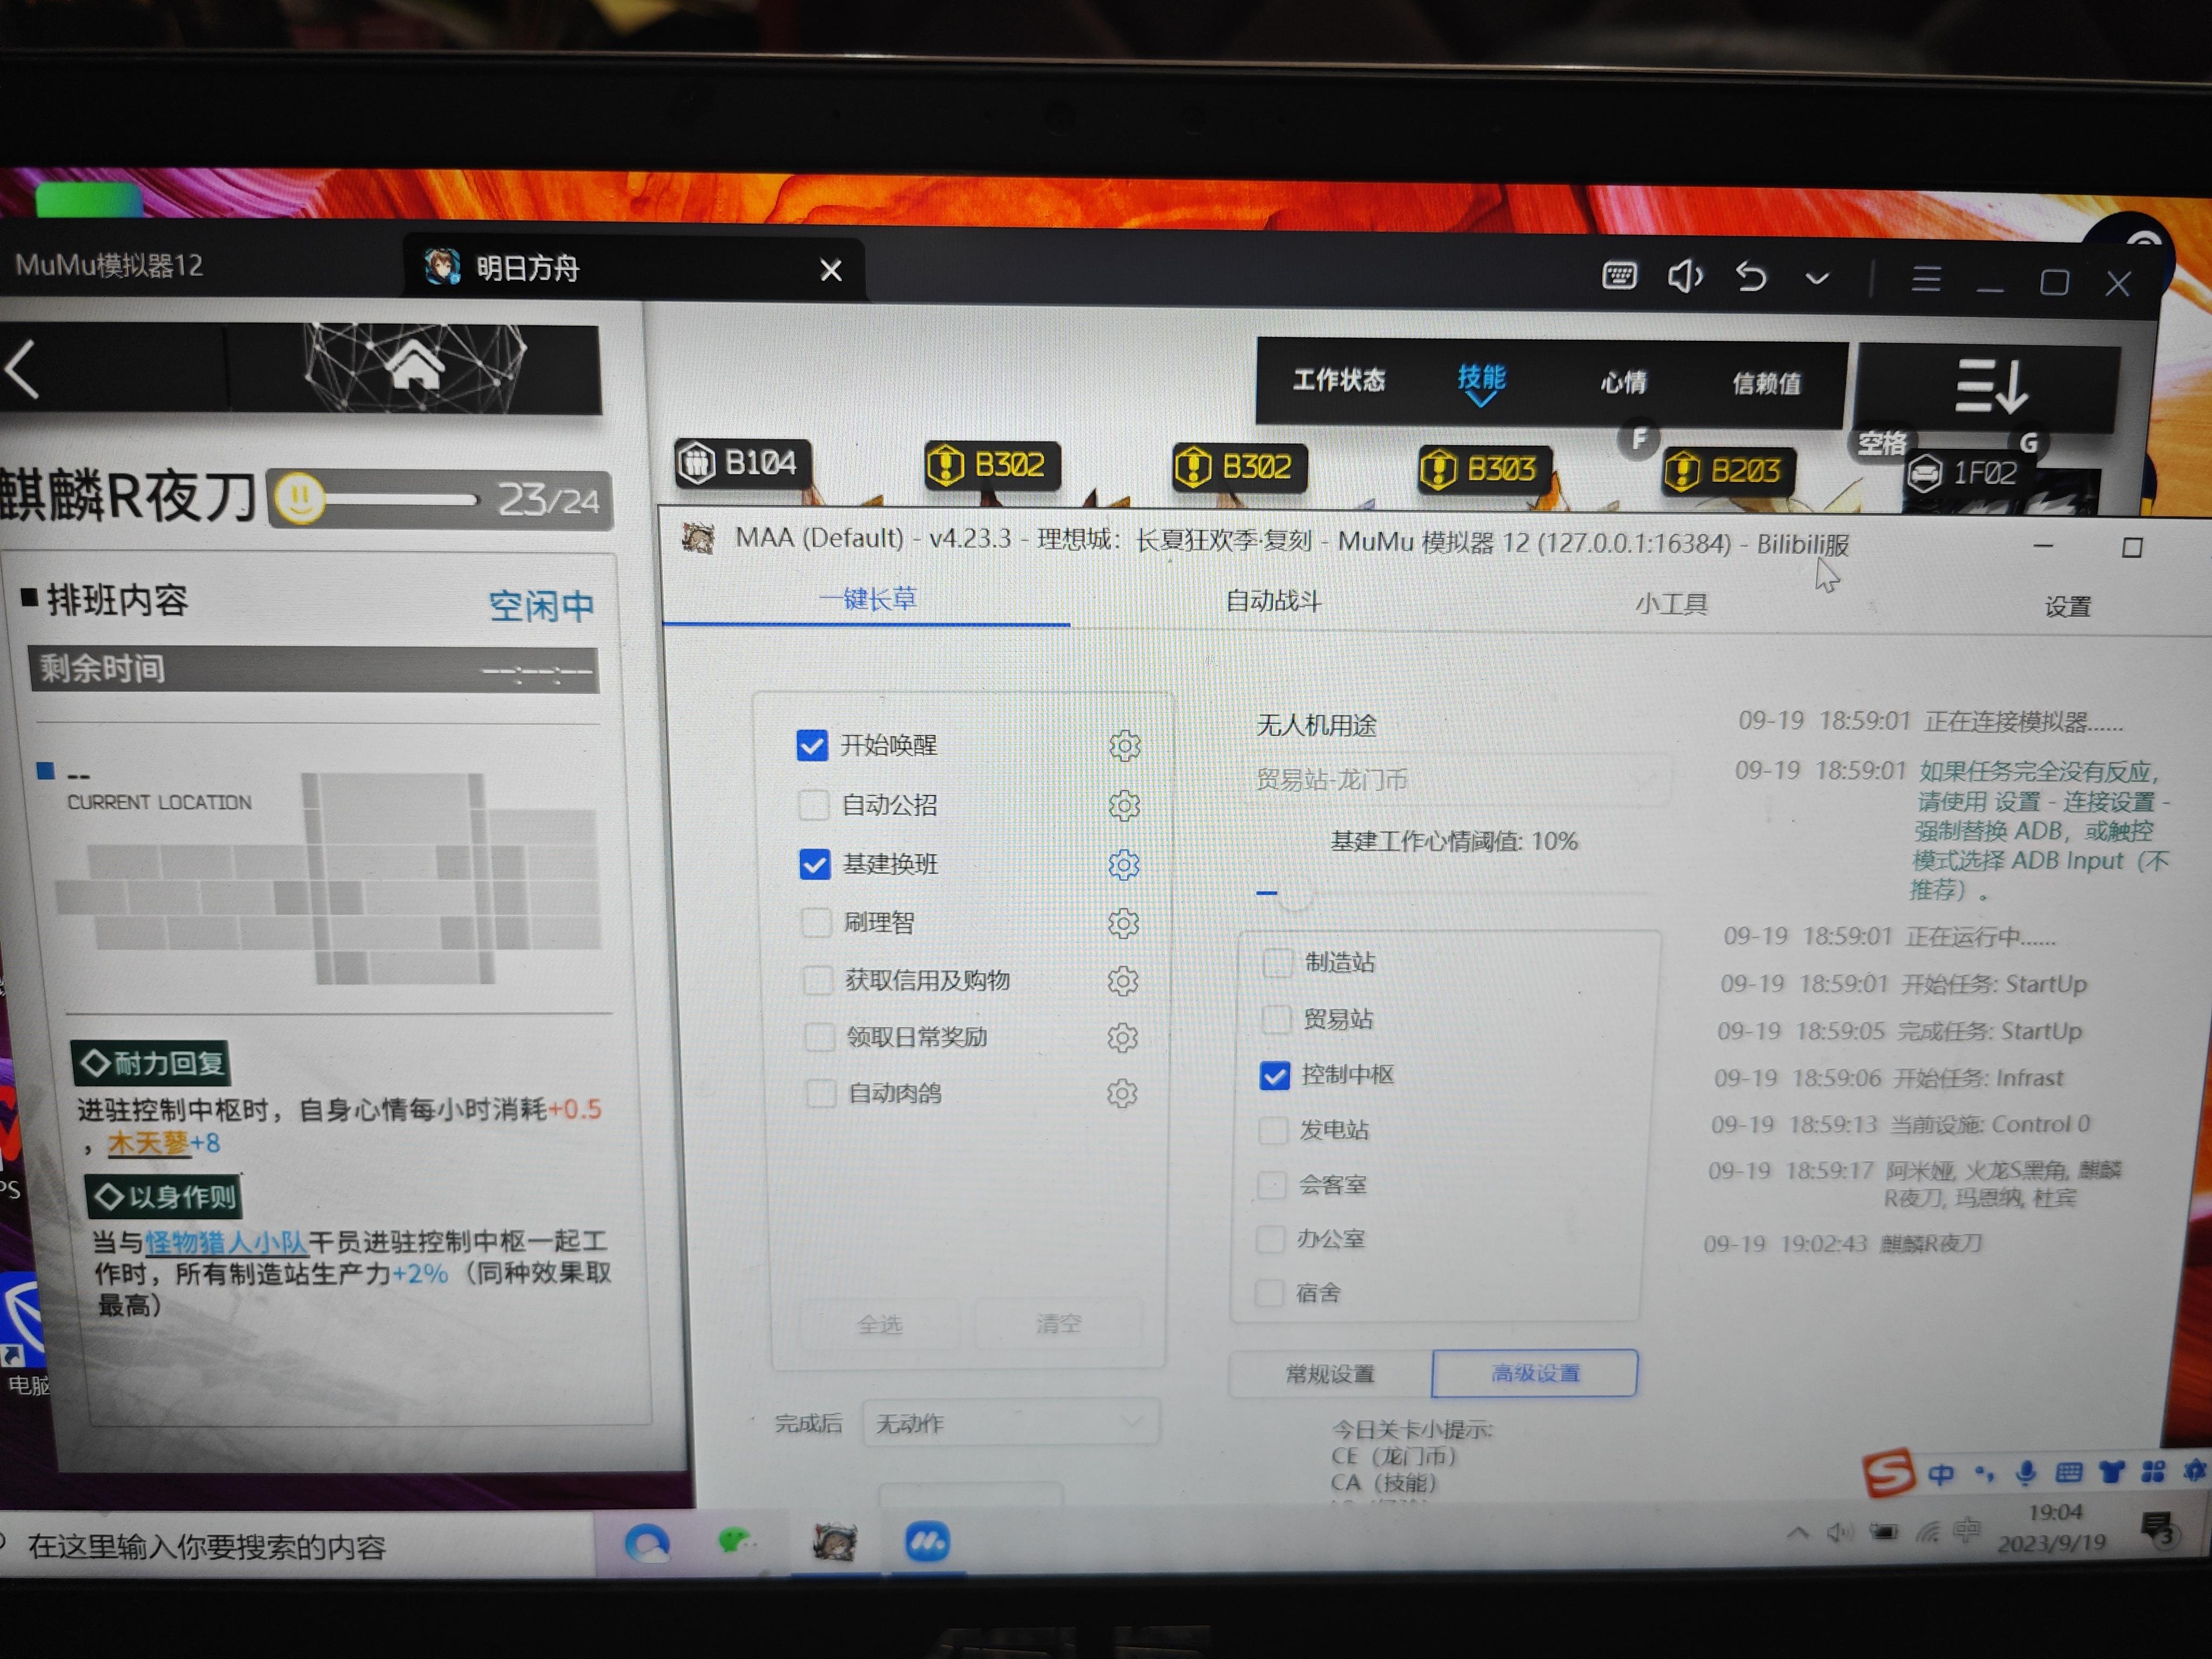Open settings gear for 获取信用及购物
The width and height of the screenshot is (2212, 1659).
coord(1122,981)
